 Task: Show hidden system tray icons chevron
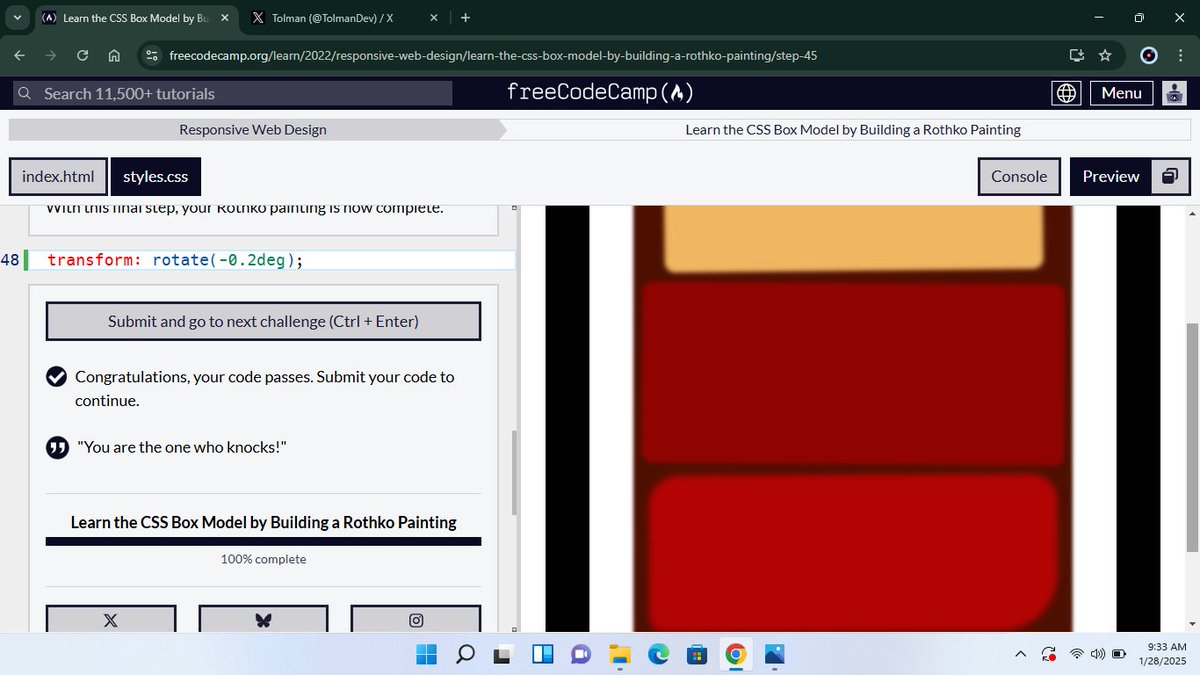coord(1021,654)
